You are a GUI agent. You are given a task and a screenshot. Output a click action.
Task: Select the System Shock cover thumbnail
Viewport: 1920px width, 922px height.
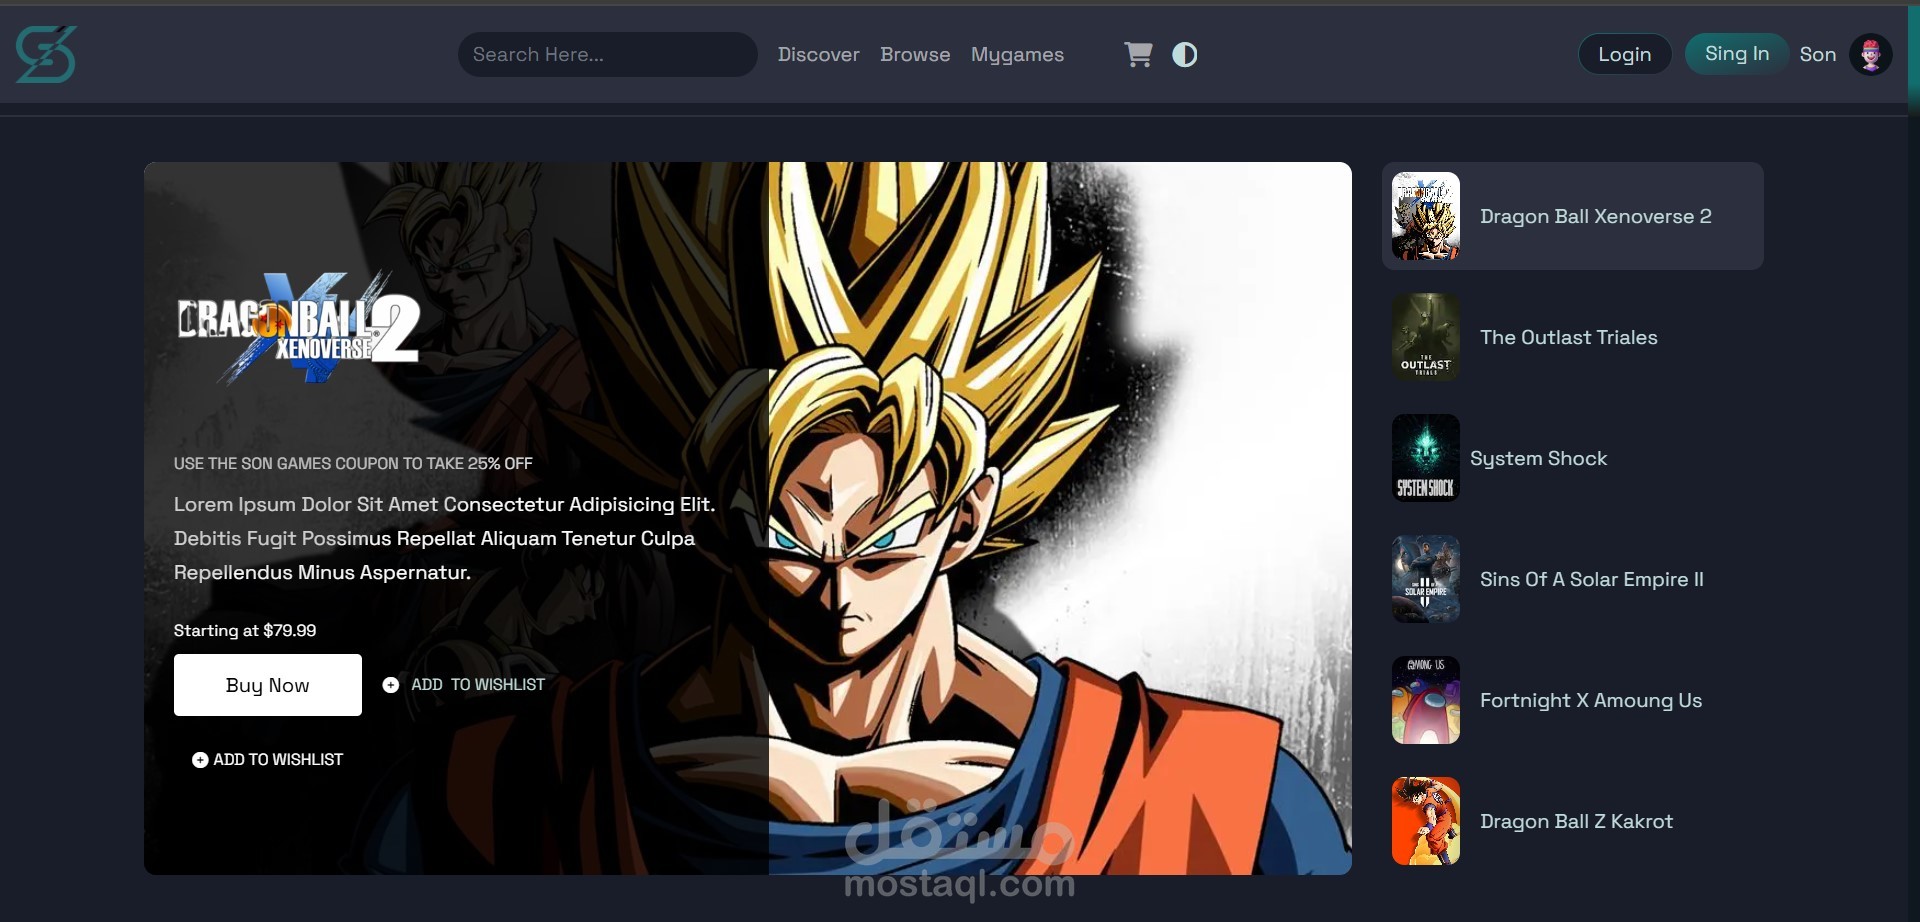1426,458
